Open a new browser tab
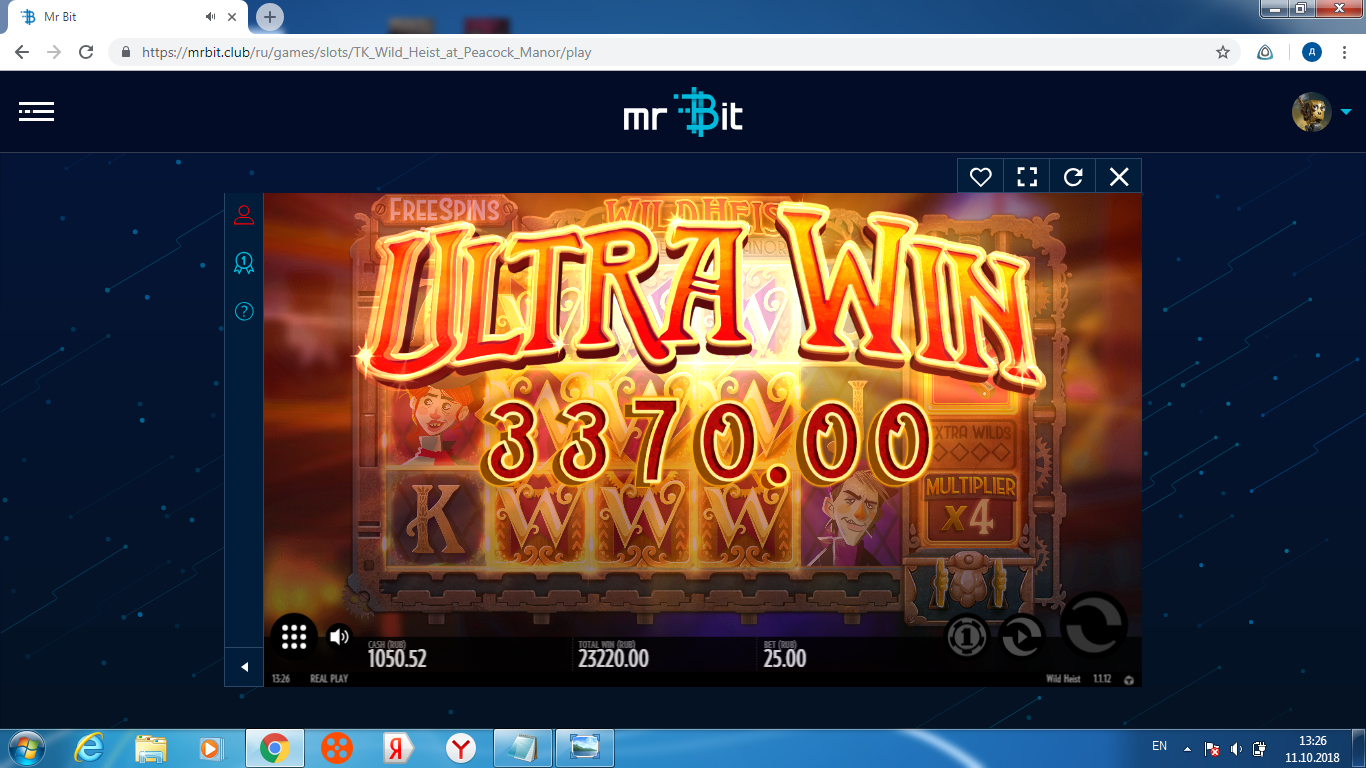 [270, 17]
